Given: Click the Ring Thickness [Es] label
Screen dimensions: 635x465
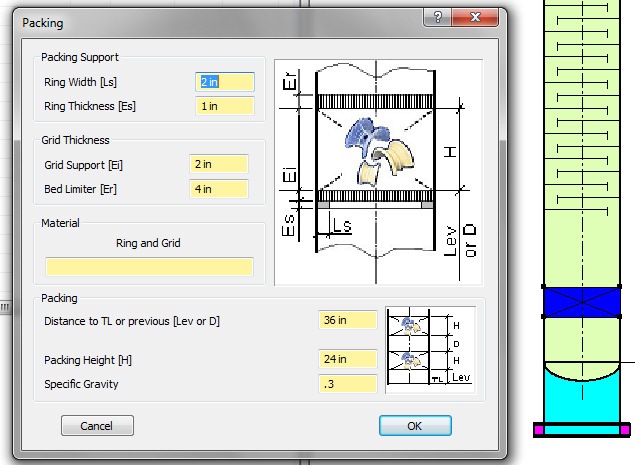Looking at the screenshot, I should (x=90, y=106).
